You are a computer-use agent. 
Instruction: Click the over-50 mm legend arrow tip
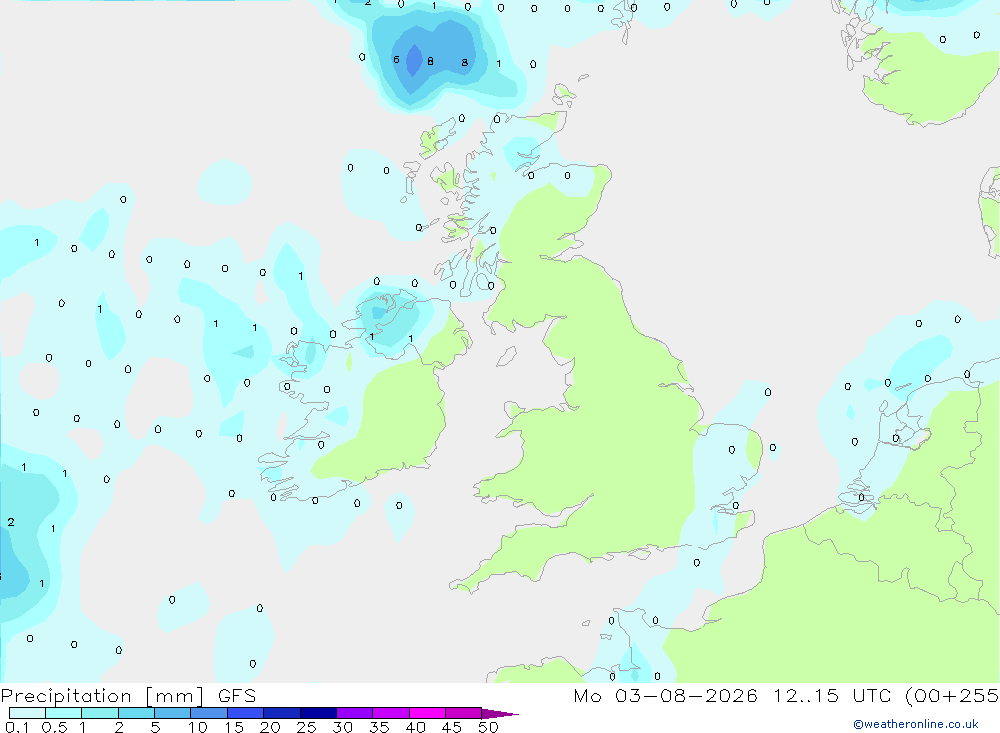500,713
